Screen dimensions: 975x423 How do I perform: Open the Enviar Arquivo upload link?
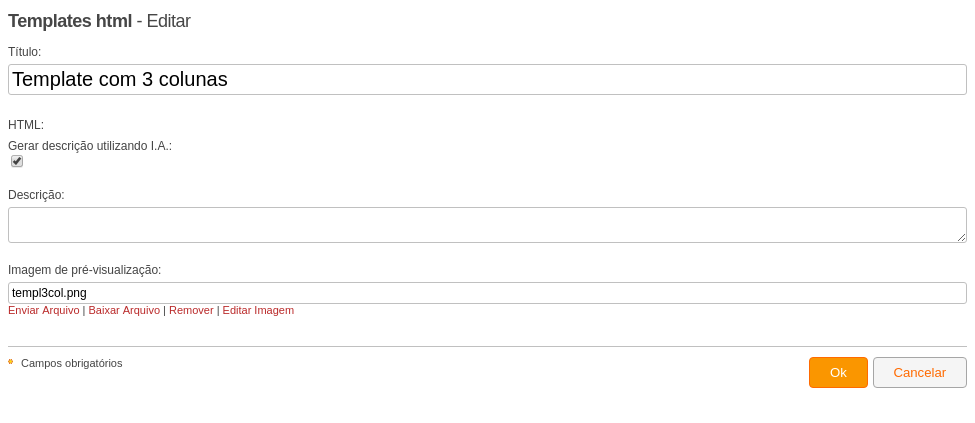(x=44, y=310)
